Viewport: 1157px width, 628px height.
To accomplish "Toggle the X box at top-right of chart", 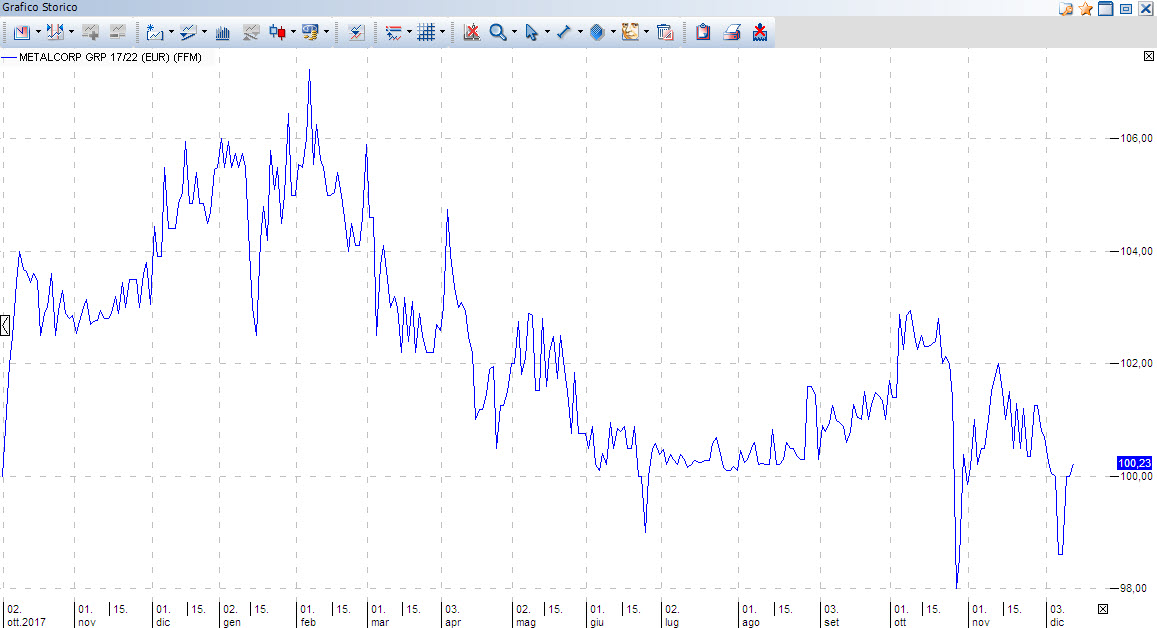I will (x=1148, y=57).
